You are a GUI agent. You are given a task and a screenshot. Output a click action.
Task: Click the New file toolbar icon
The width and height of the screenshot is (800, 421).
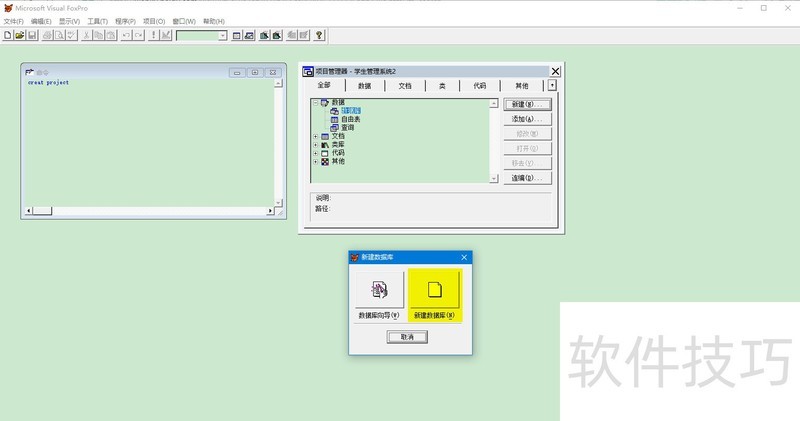pos(8,35)
